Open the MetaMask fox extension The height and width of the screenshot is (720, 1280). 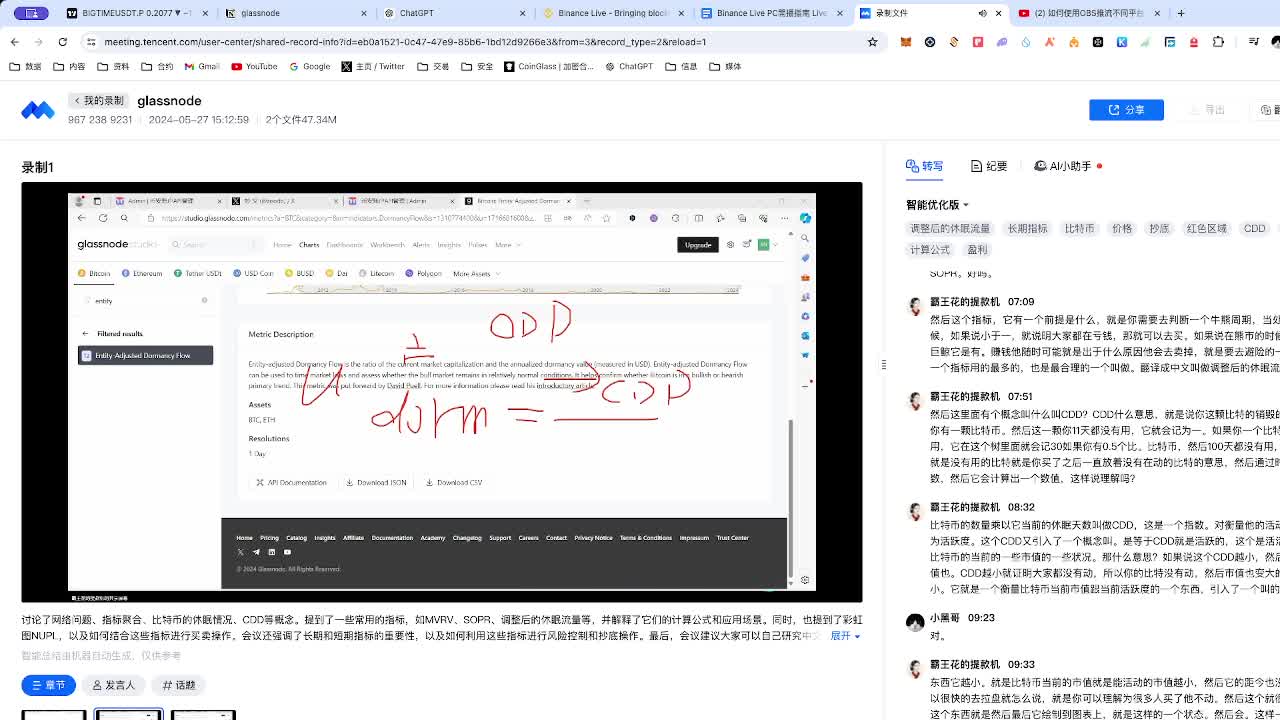pos(906,42)
